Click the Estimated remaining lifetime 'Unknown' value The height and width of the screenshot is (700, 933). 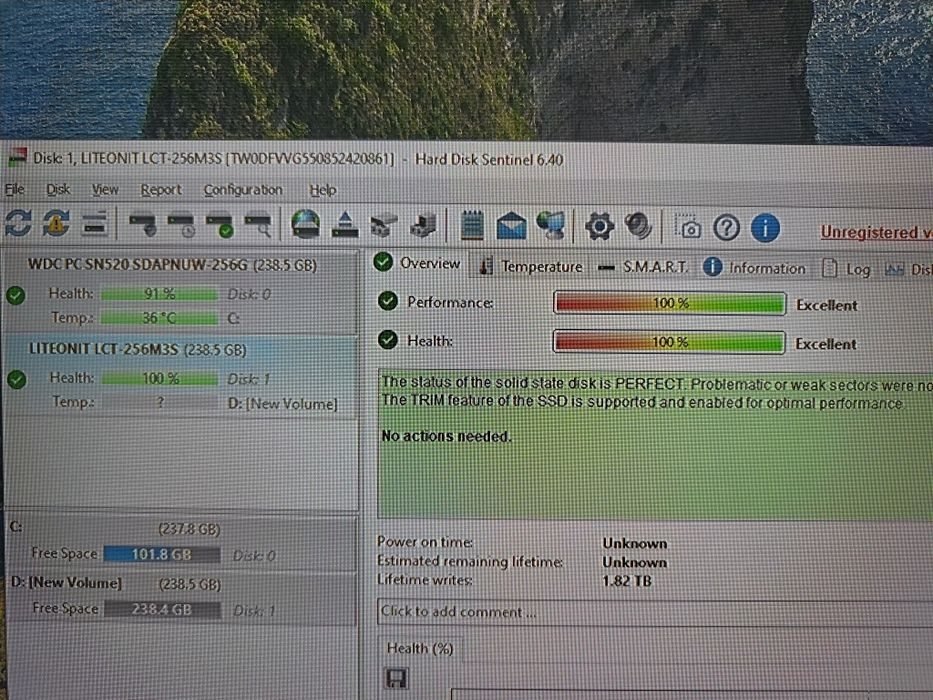click(x=634, y=562)
